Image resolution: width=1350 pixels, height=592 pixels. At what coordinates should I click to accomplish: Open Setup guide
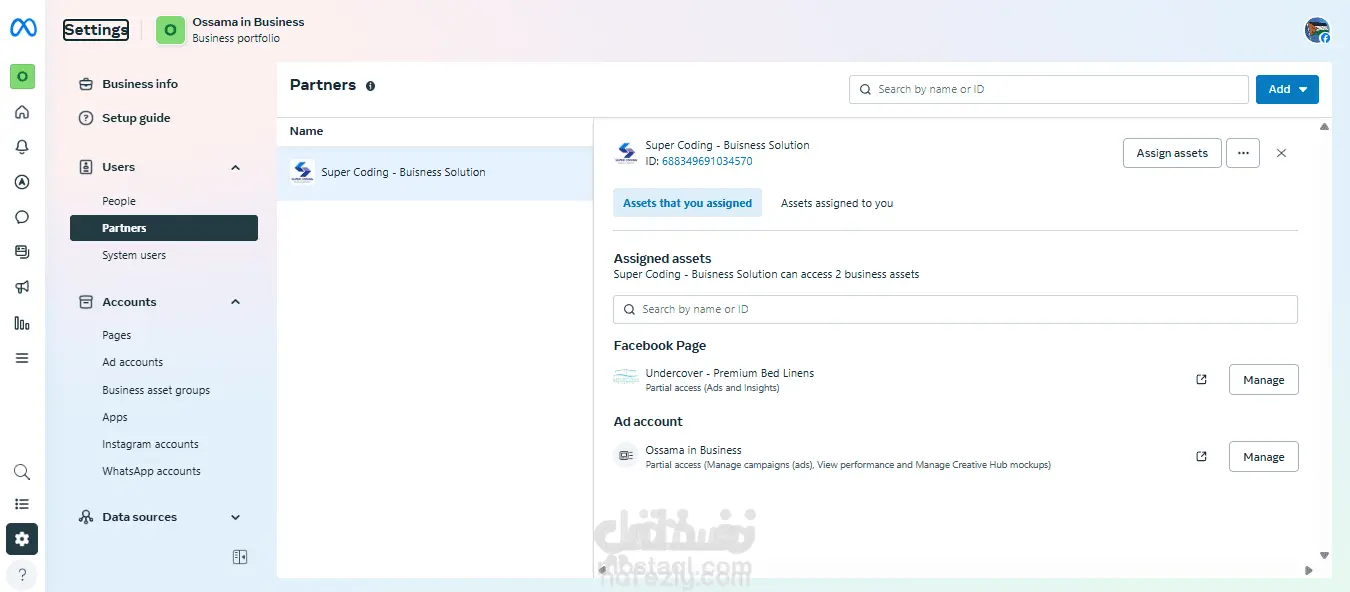point(136,118)
